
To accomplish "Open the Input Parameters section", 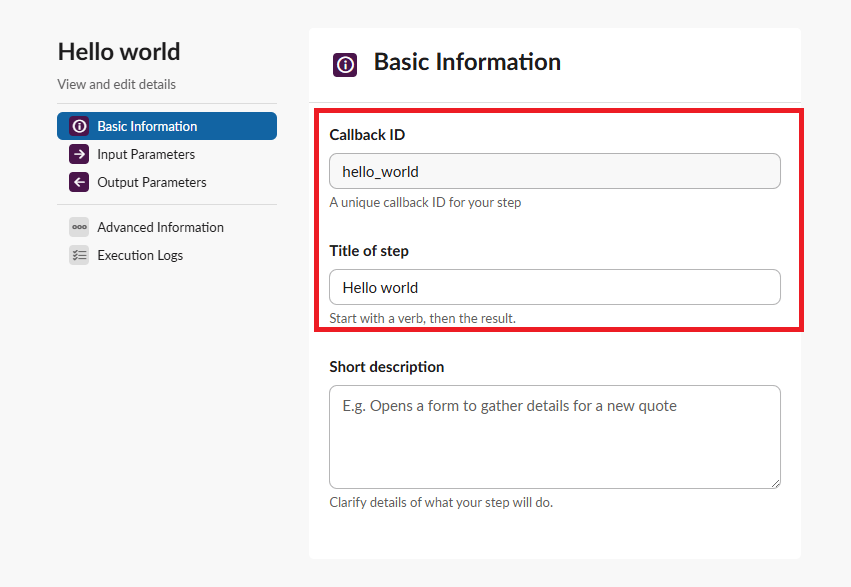I will (146, 154).
